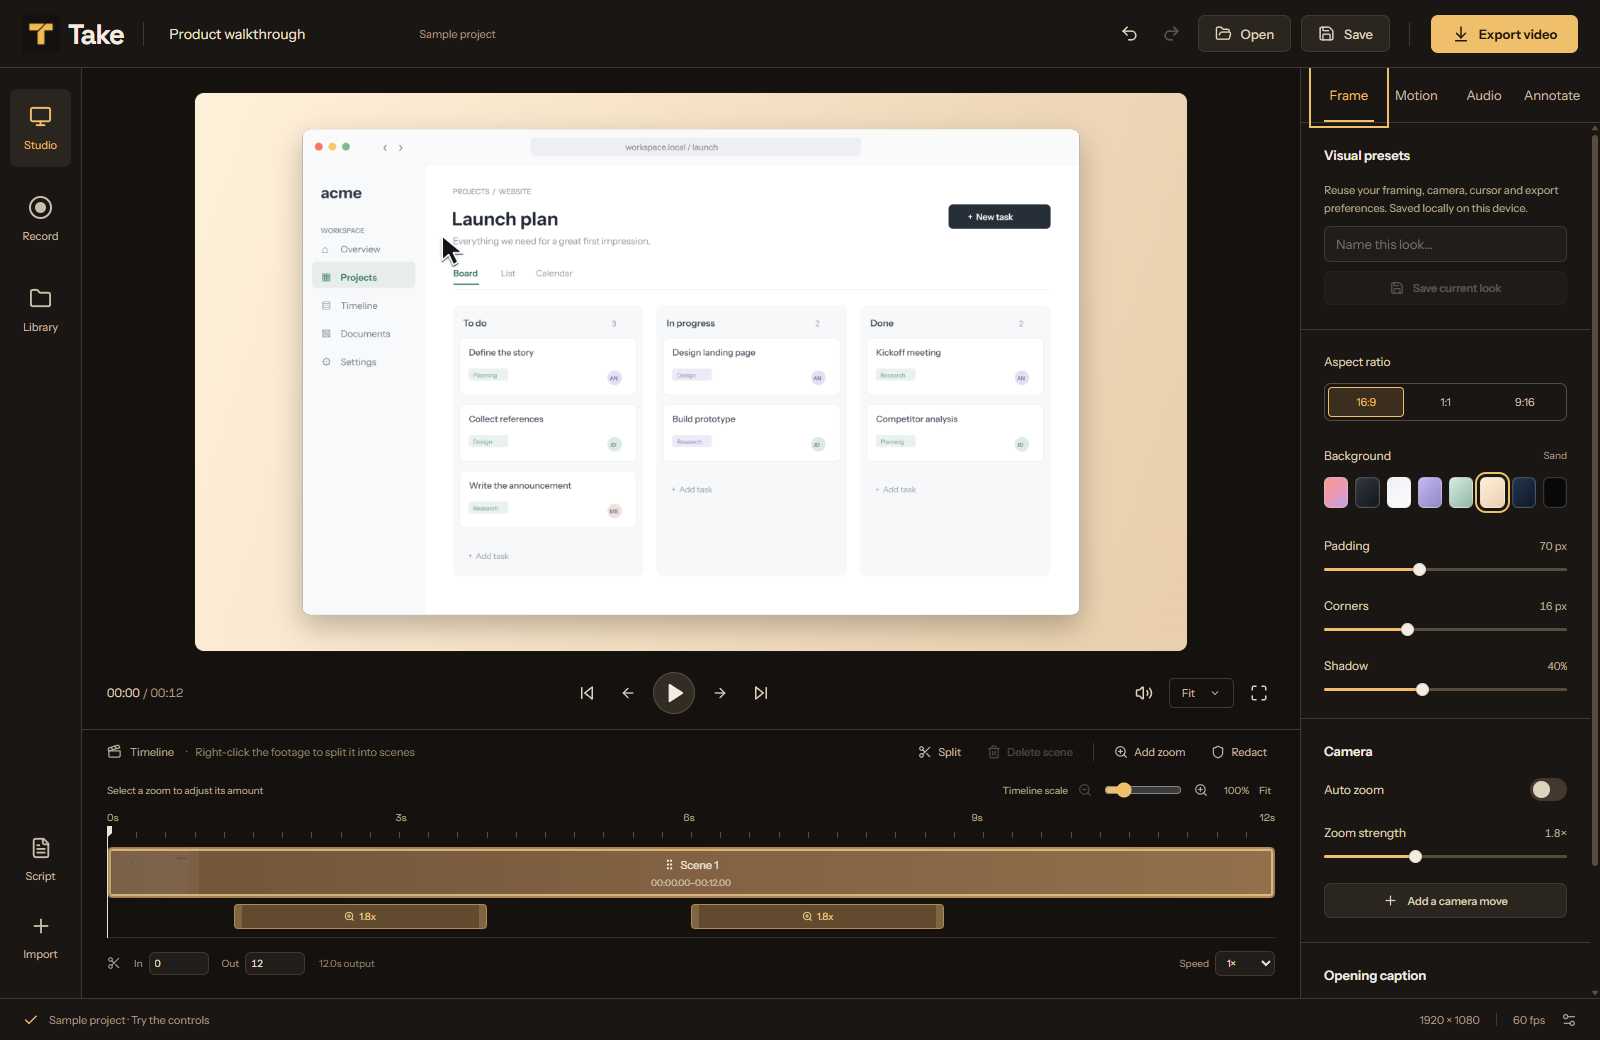Click the Redact tool
Viewport: 1600px width, 1040px height.
click(x=1239, y=752)
